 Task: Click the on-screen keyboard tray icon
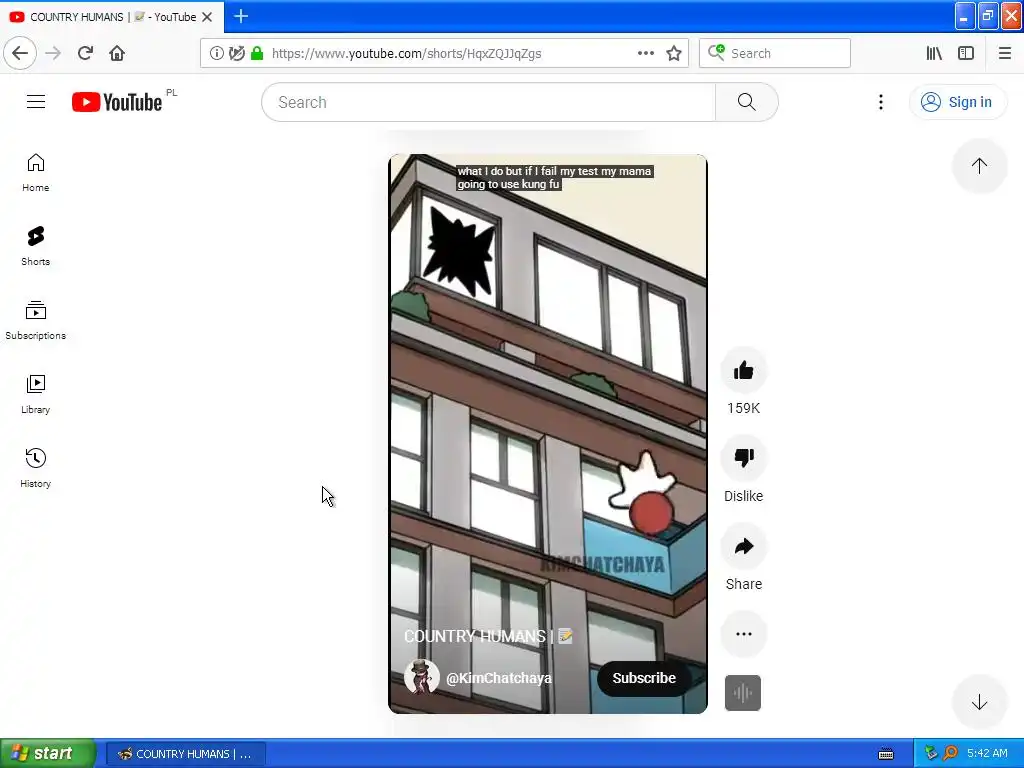886,754
